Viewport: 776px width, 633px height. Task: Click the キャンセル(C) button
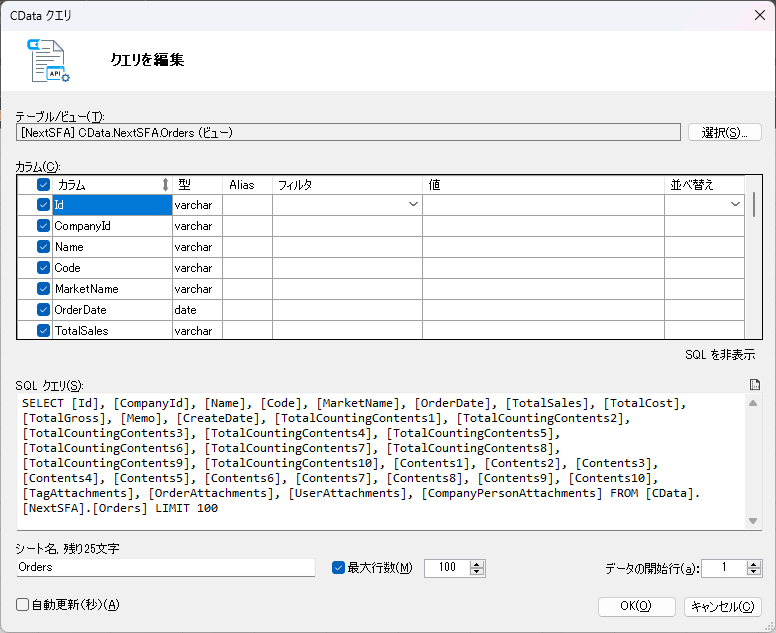723,606
